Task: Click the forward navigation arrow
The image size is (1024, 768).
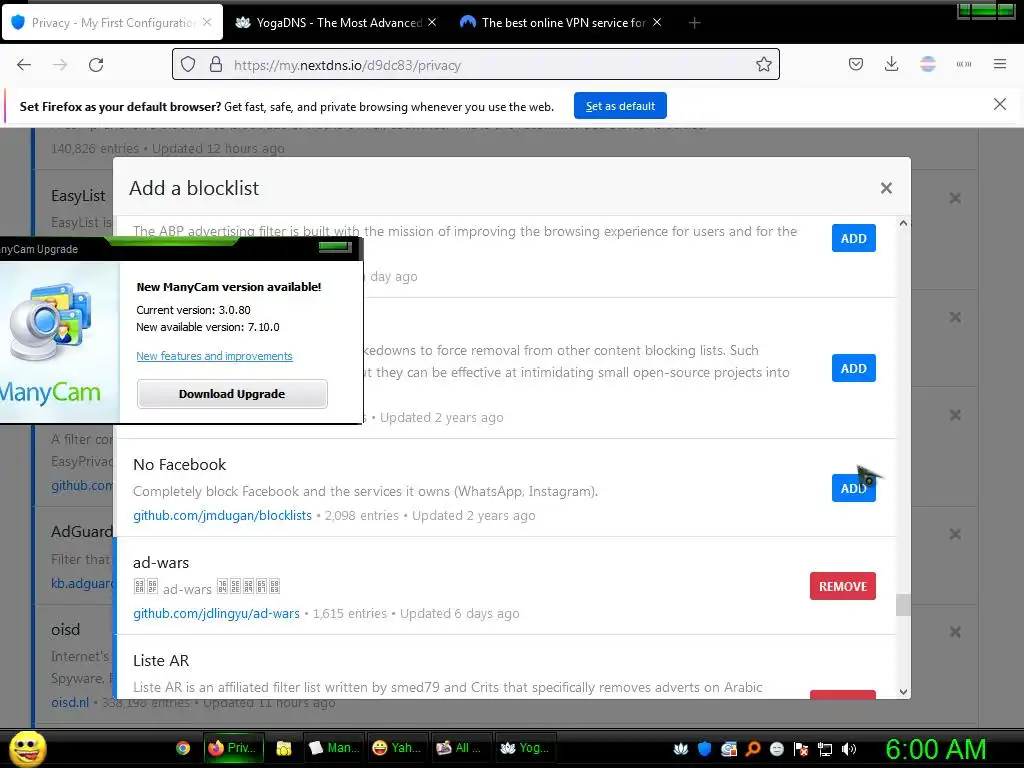Action: [x=60, y=65]
